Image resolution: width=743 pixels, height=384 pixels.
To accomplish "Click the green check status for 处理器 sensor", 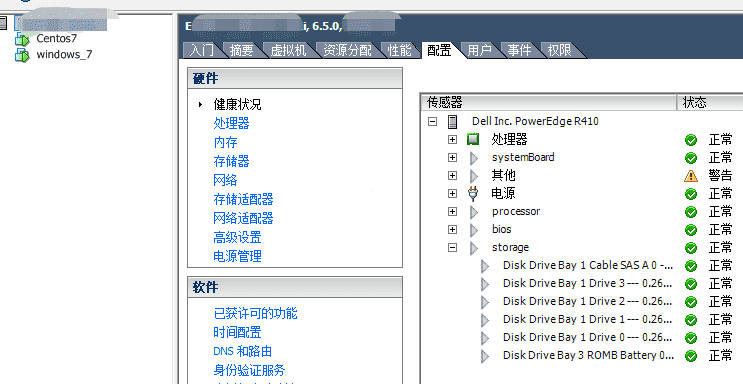I will click(x=691, y=140).
